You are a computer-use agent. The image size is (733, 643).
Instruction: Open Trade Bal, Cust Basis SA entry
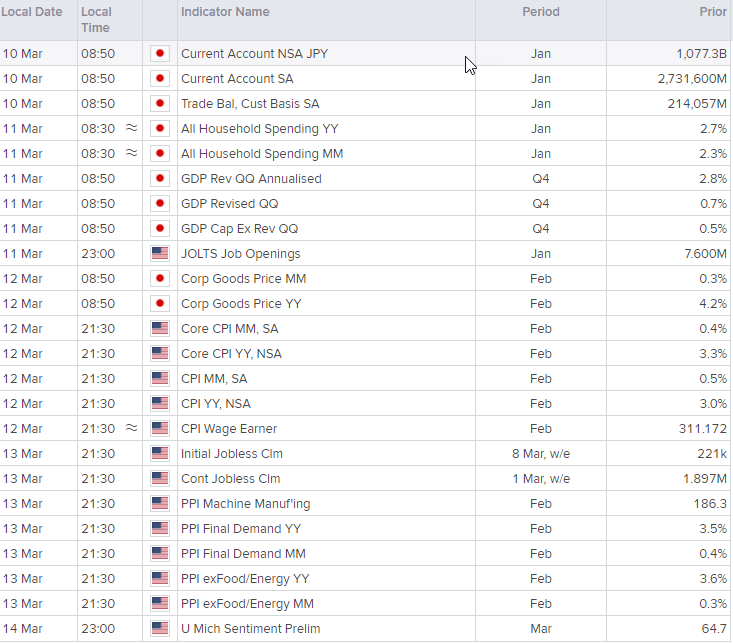(x=250, y=104)
